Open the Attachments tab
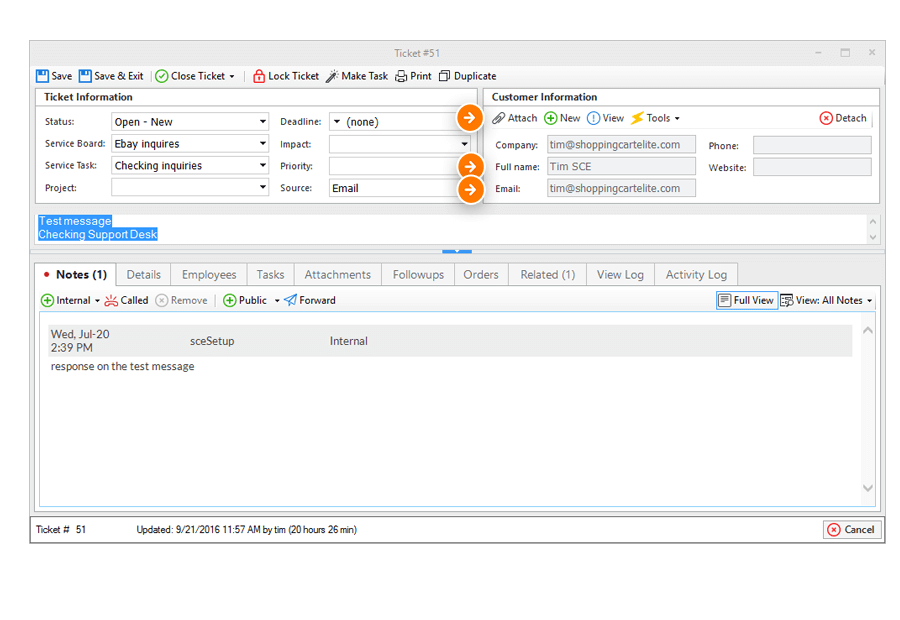 point(338,274)
